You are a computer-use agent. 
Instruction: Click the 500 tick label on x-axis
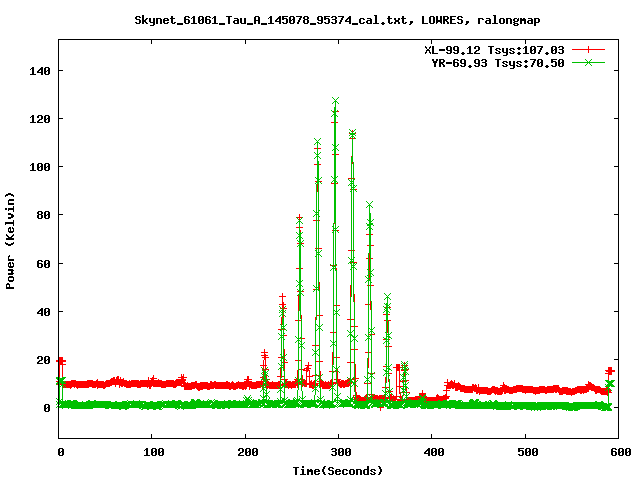(524, 453)
